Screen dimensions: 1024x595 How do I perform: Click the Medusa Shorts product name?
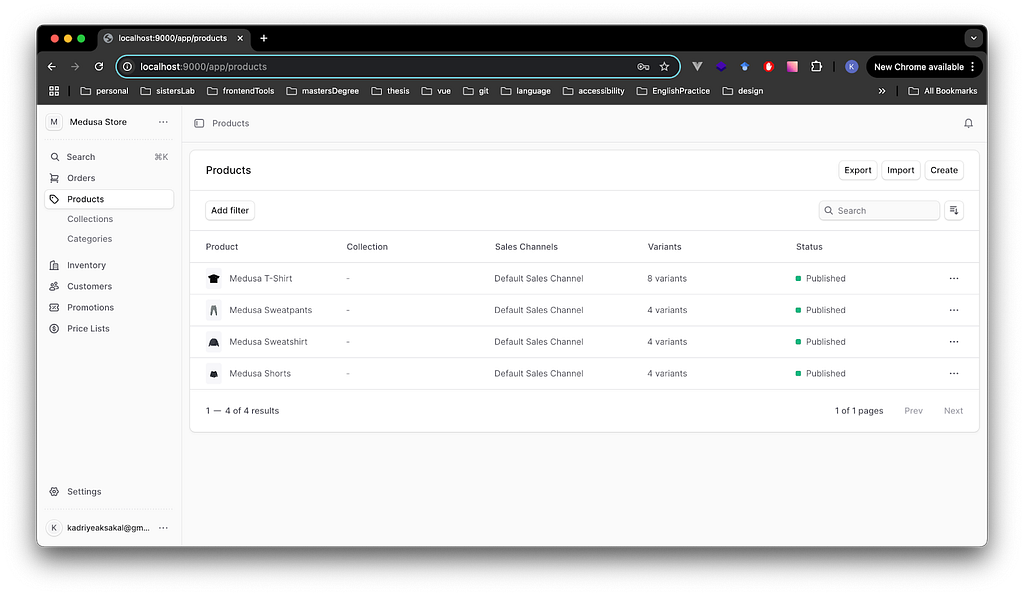click(x=260, y=374)
